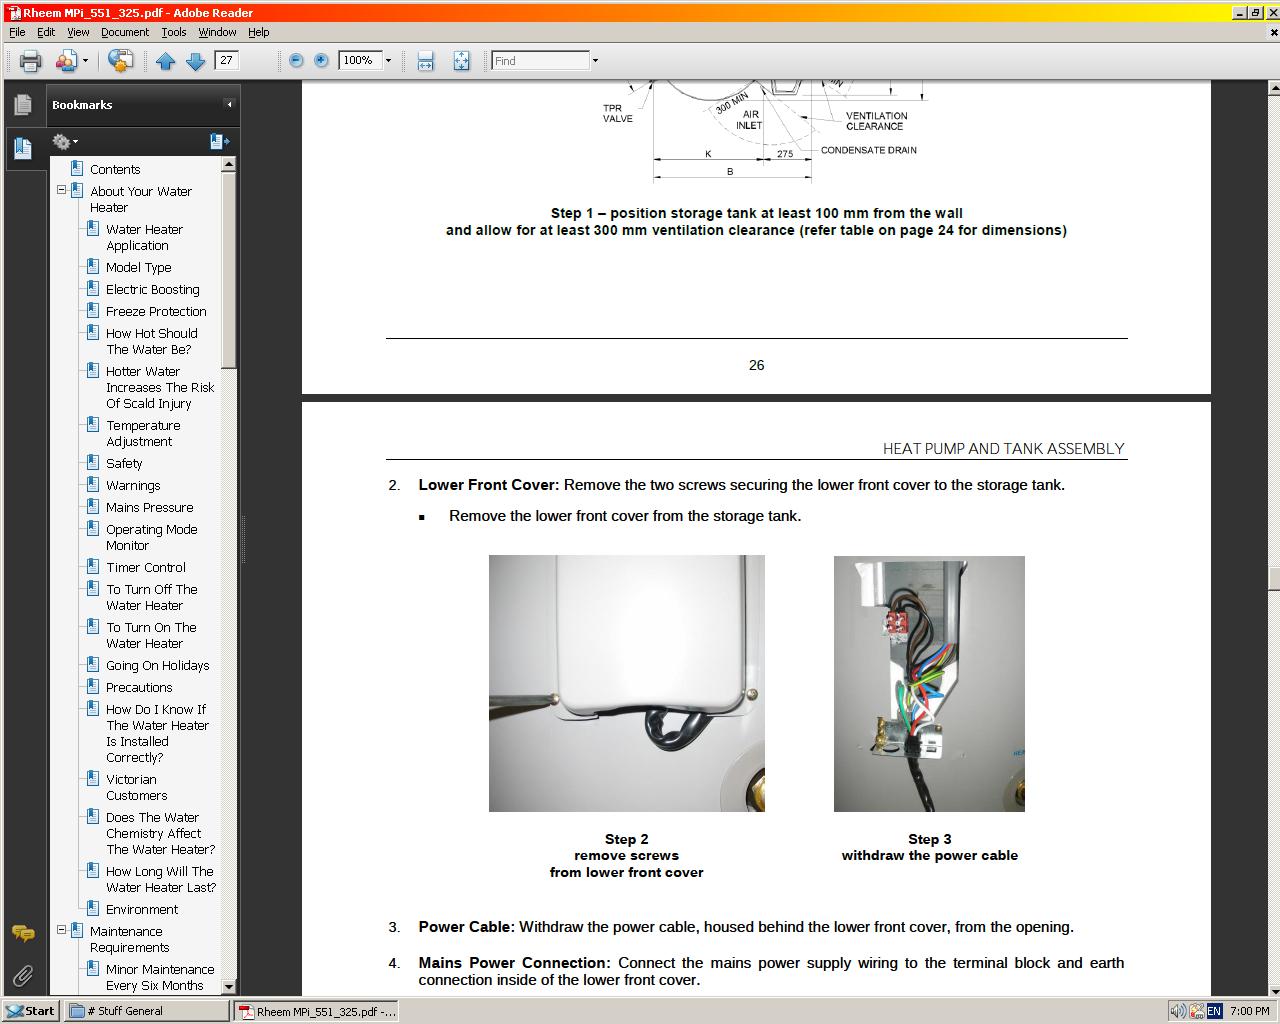This screenshot has height=1024, width=1280.
Task: Click the Rheem MPi_551_325.pdf taskbar button
Action: click(316, 1011)
